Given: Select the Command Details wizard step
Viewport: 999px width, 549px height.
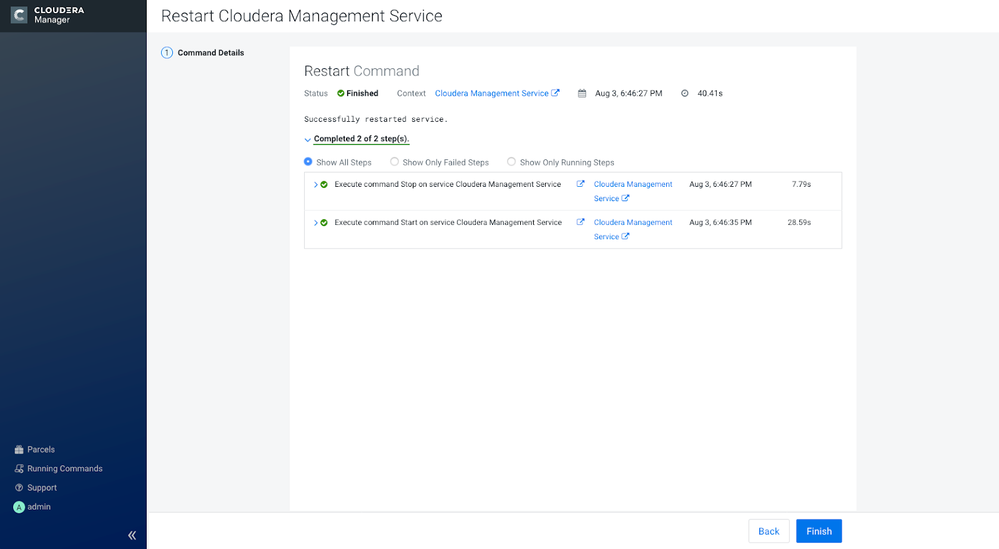Looking at the screenshot, I should pos(203,53).
